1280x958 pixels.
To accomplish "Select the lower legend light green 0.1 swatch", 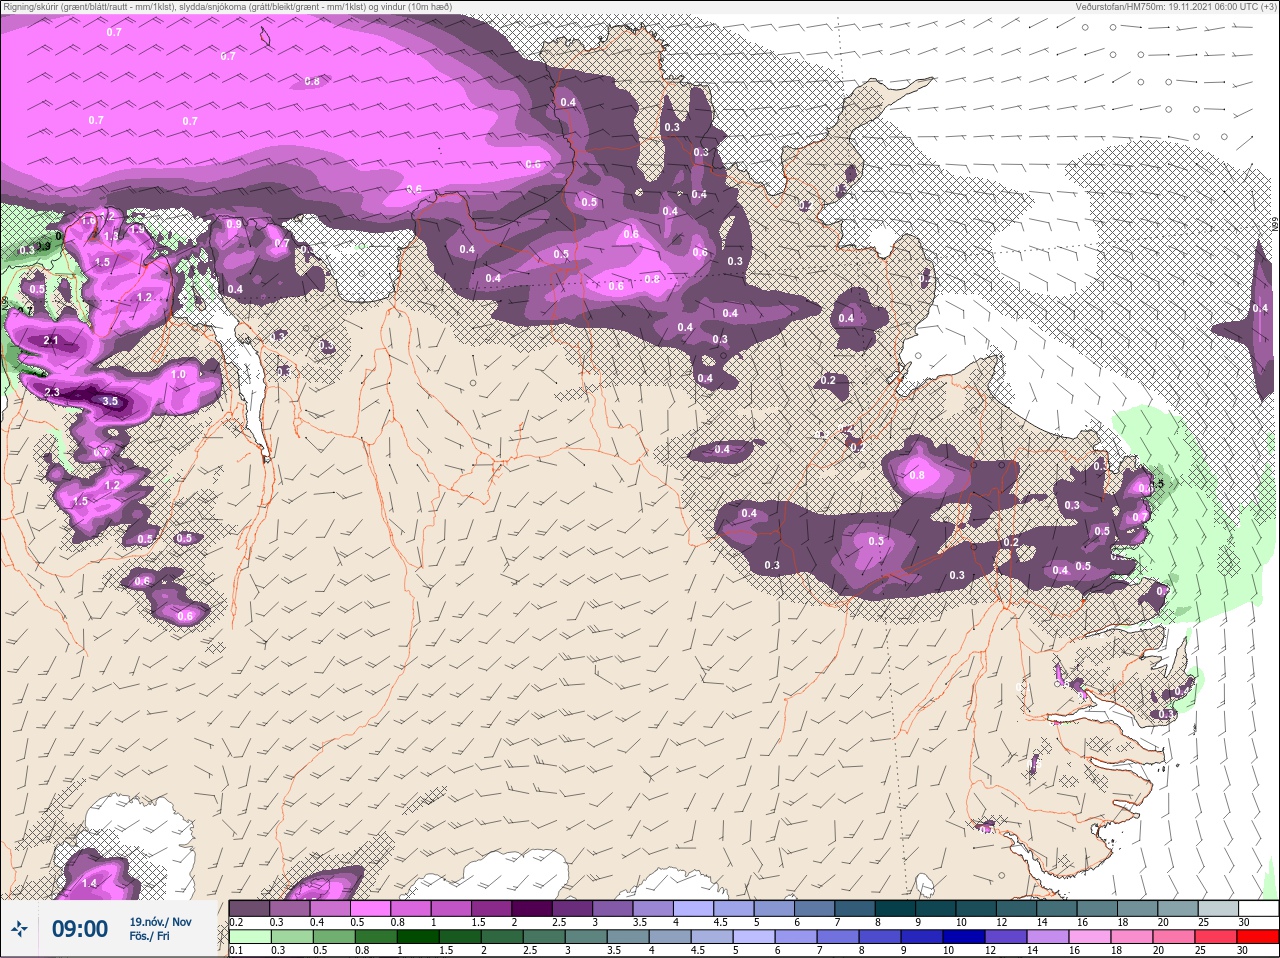I will (x=249, y=937).
